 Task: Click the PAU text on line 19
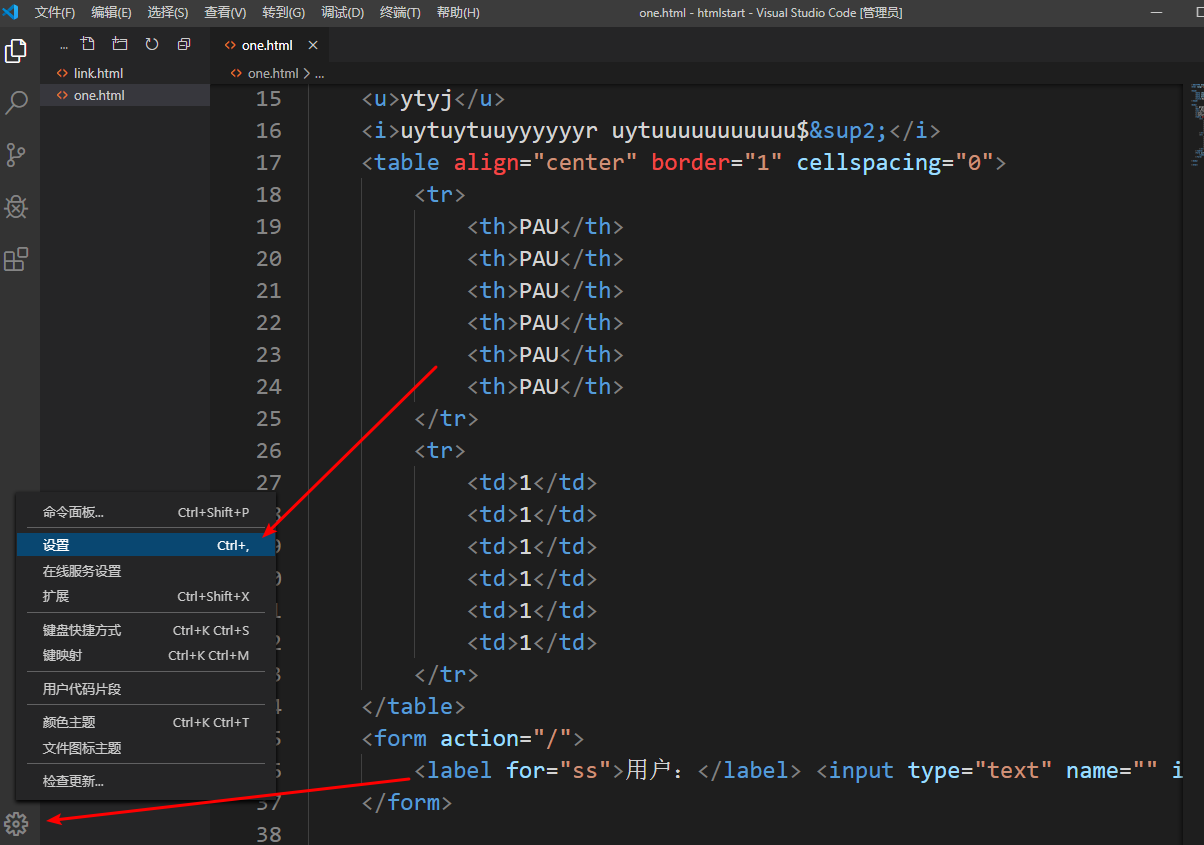[539, 226]
